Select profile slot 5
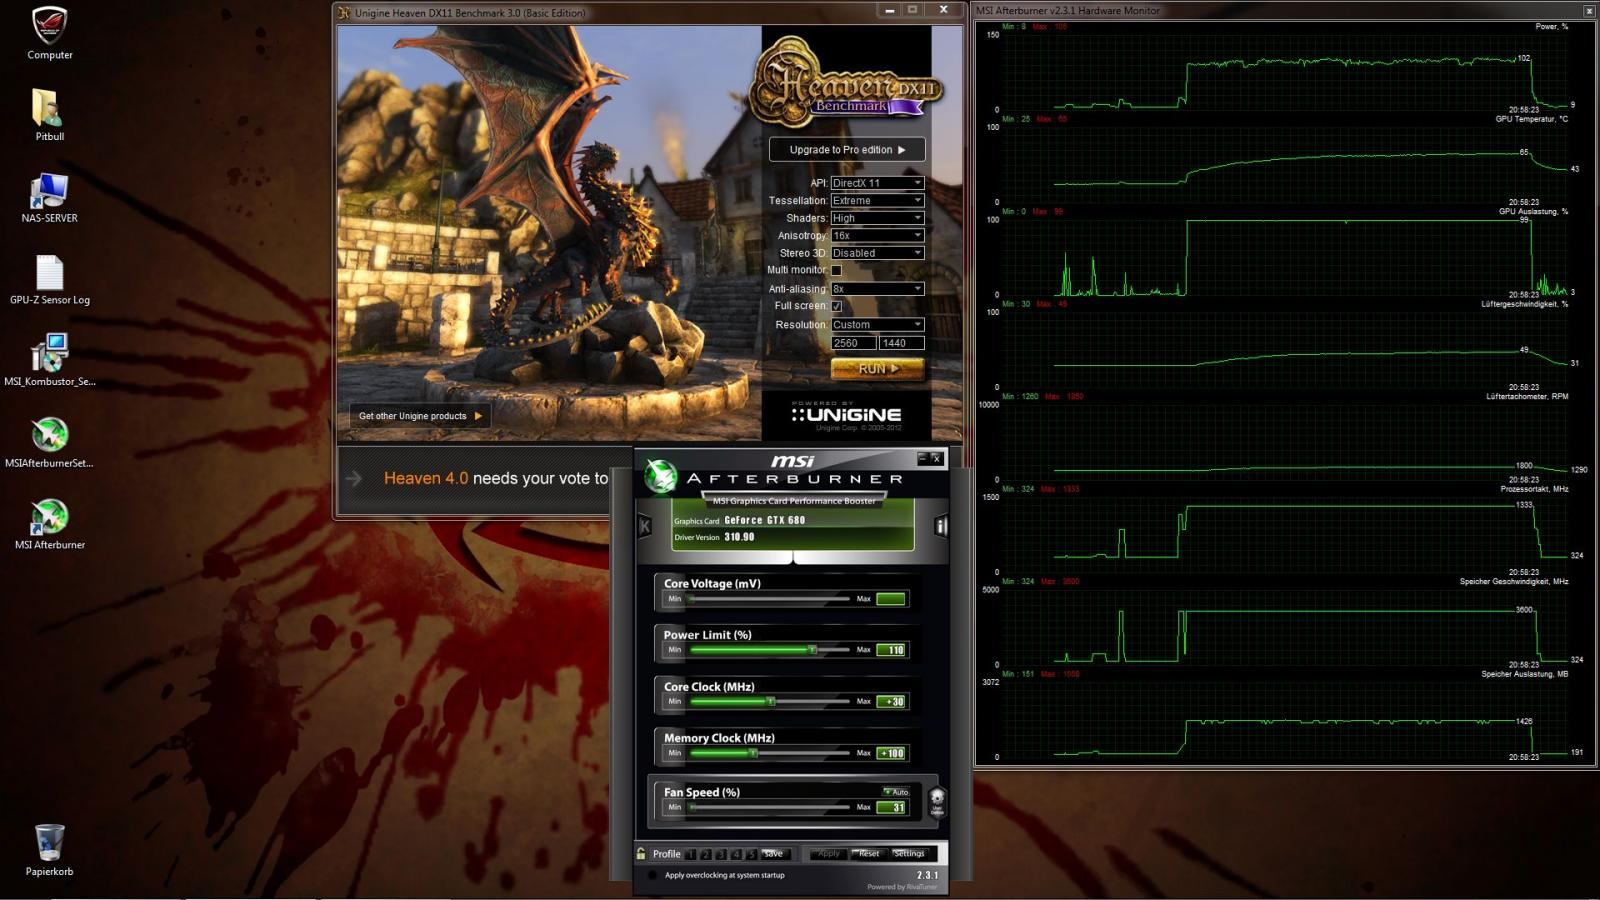This screenshot has width=1600, height=900. click(x=750, y=854)
